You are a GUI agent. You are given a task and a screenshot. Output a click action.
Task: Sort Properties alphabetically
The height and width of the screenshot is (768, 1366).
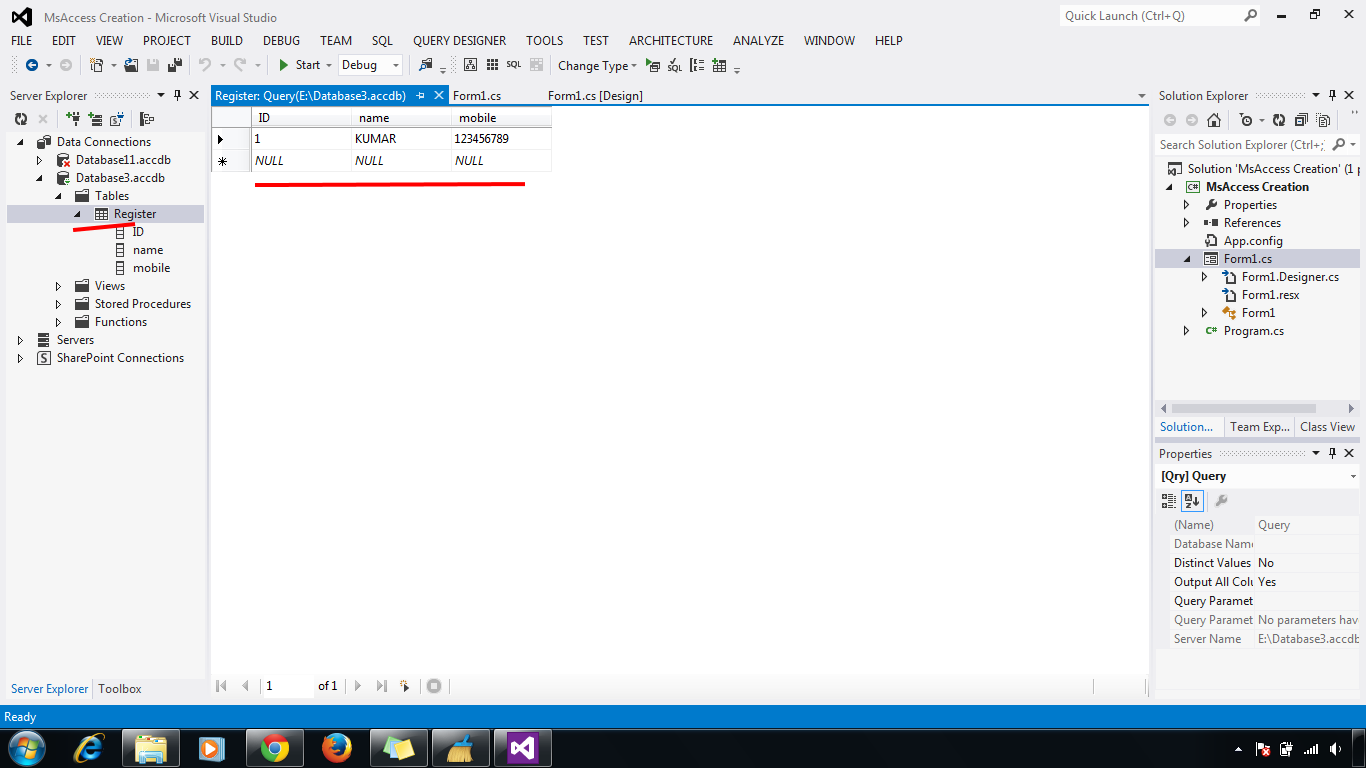[x=1191, y=501]
